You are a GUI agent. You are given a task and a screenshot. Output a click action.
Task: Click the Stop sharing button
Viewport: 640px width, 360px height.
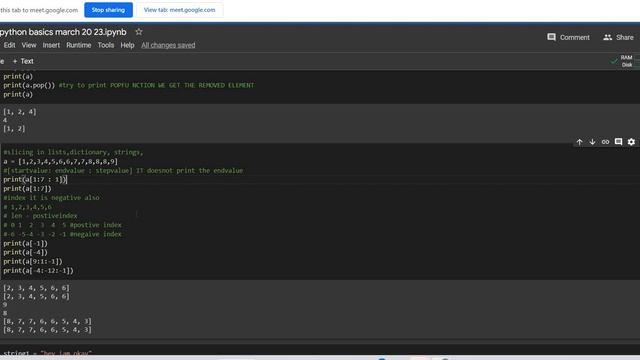click(x=108, y=10)
